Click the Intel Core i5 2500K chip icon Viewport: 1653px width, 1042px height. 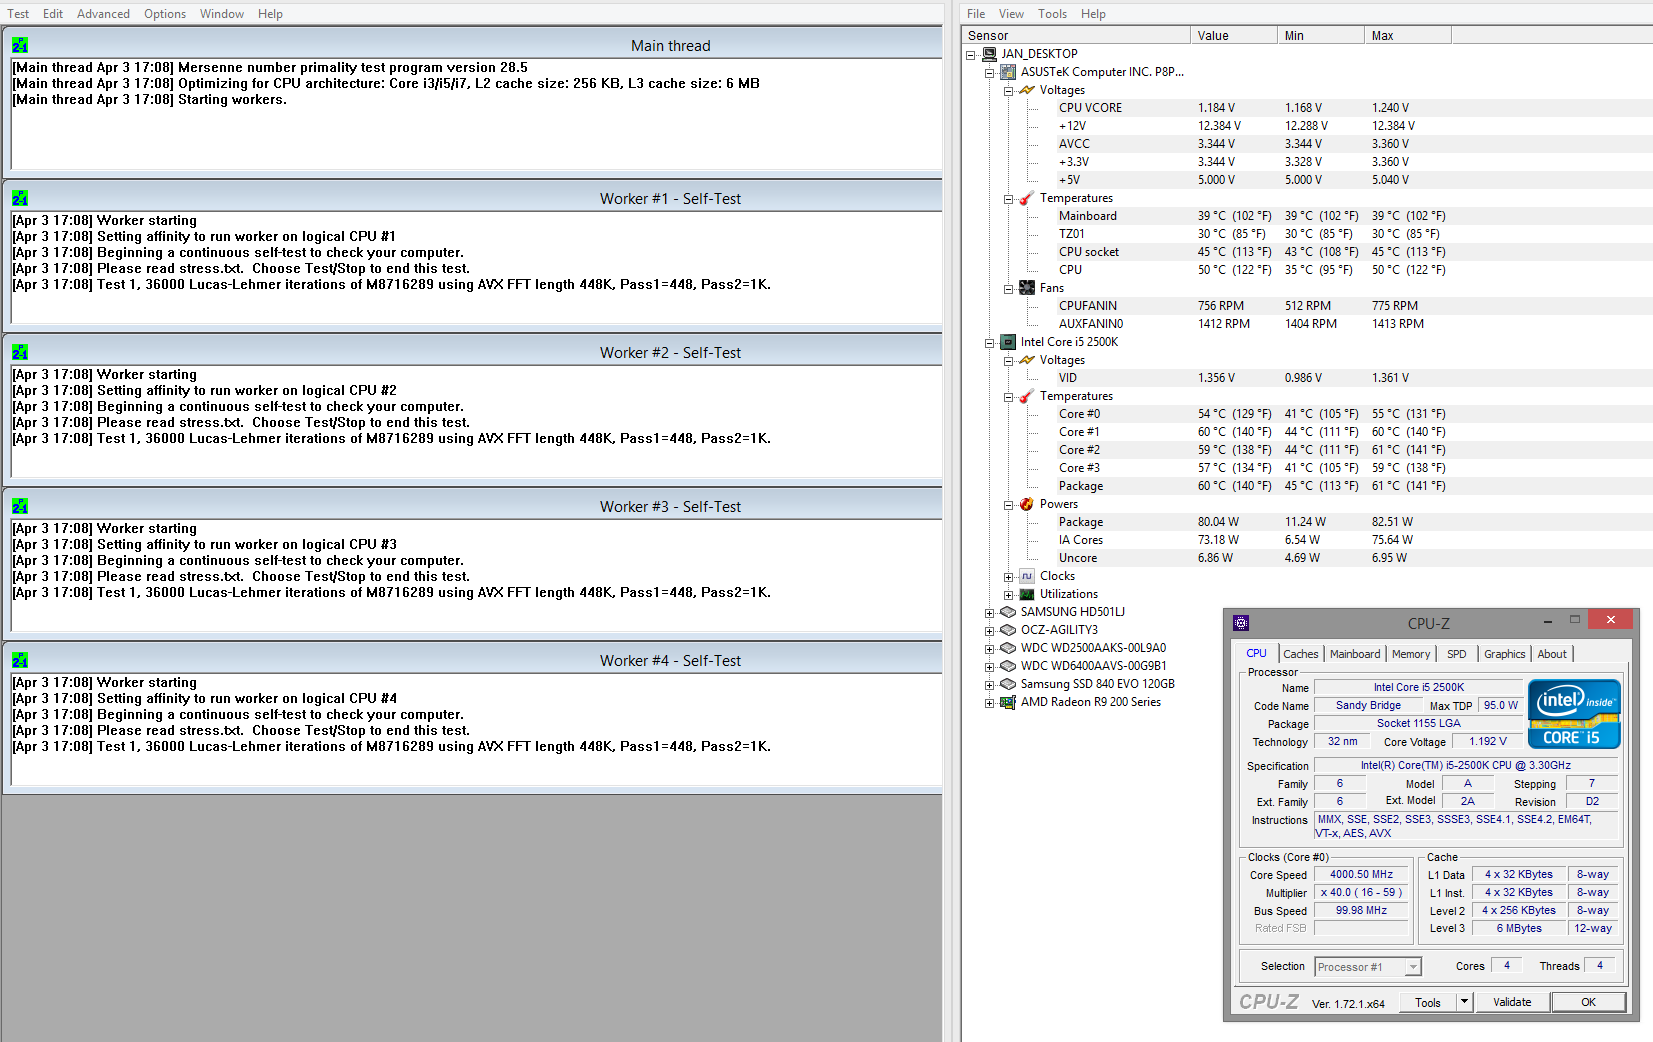coord(1008,342)
